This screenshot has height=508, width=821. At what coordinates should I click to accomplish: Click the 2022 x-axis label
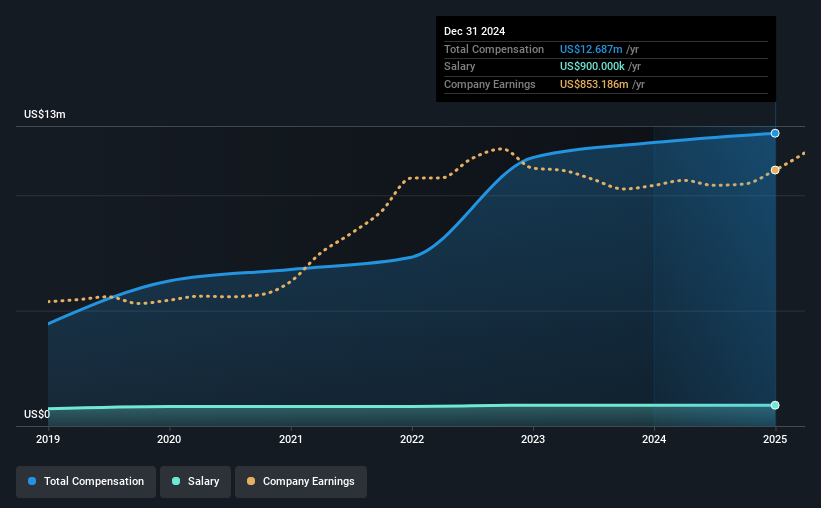(x=412, y=439)
